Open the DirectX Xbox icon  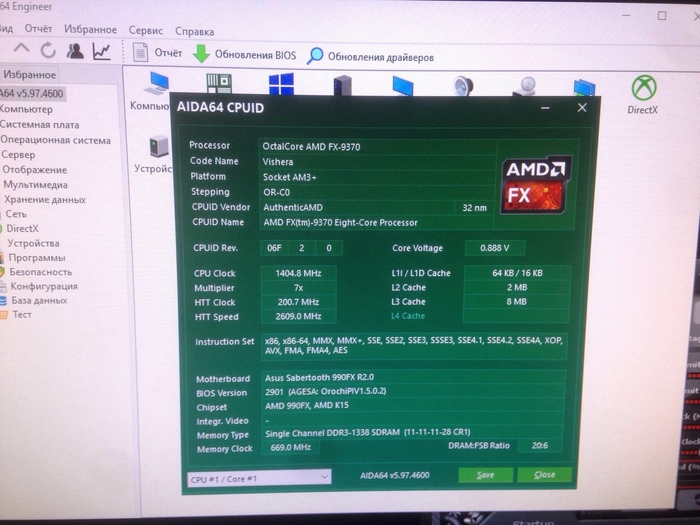click(641, 95)
